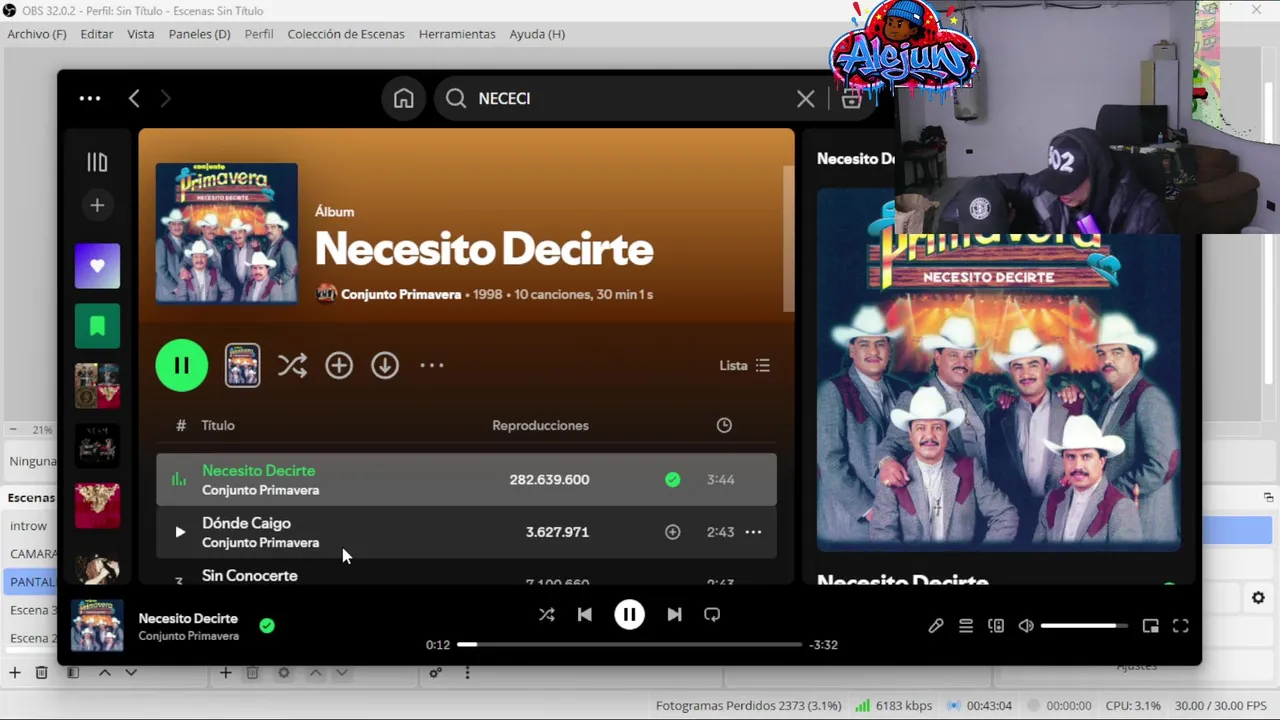Open OBS Herramientas menu
Image resolution: width=1280 pixels, height=720 pixels.
(457, 34)
